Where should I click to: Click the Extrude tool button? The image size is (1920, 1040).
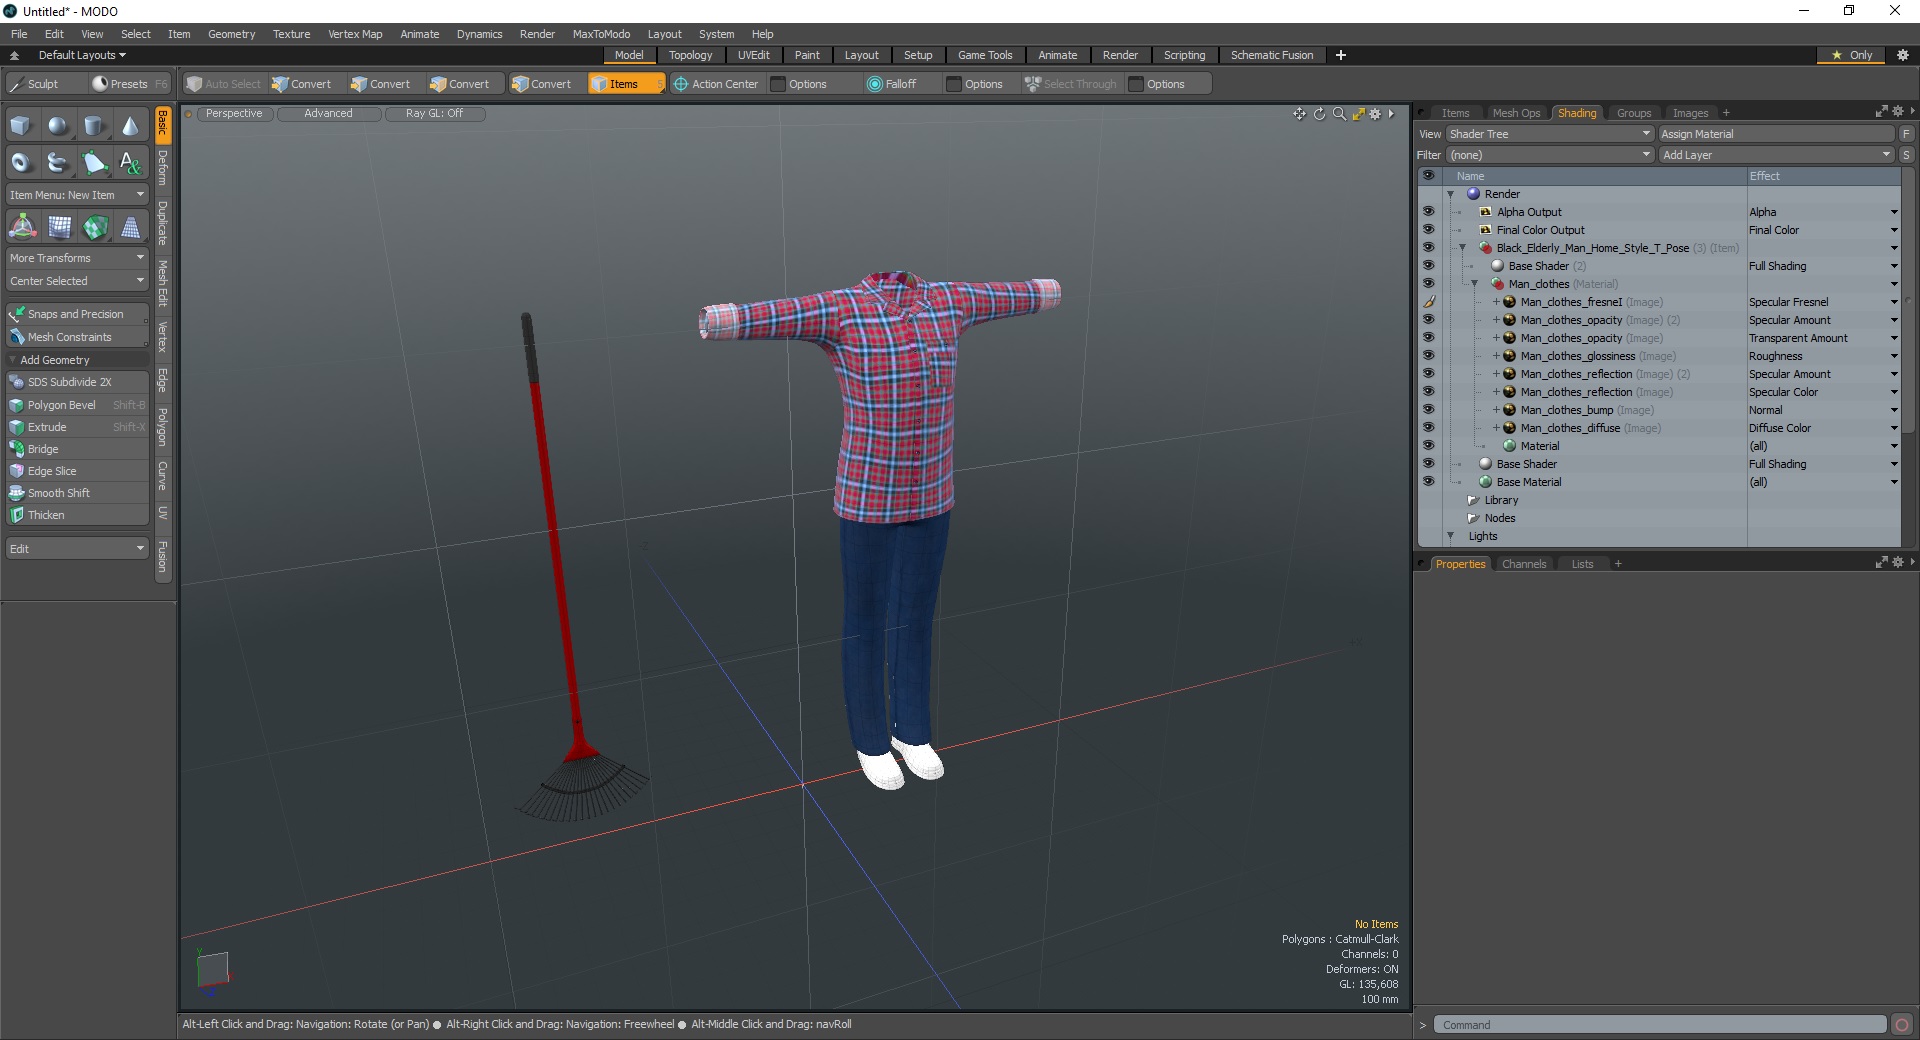[x=78, y=427]
